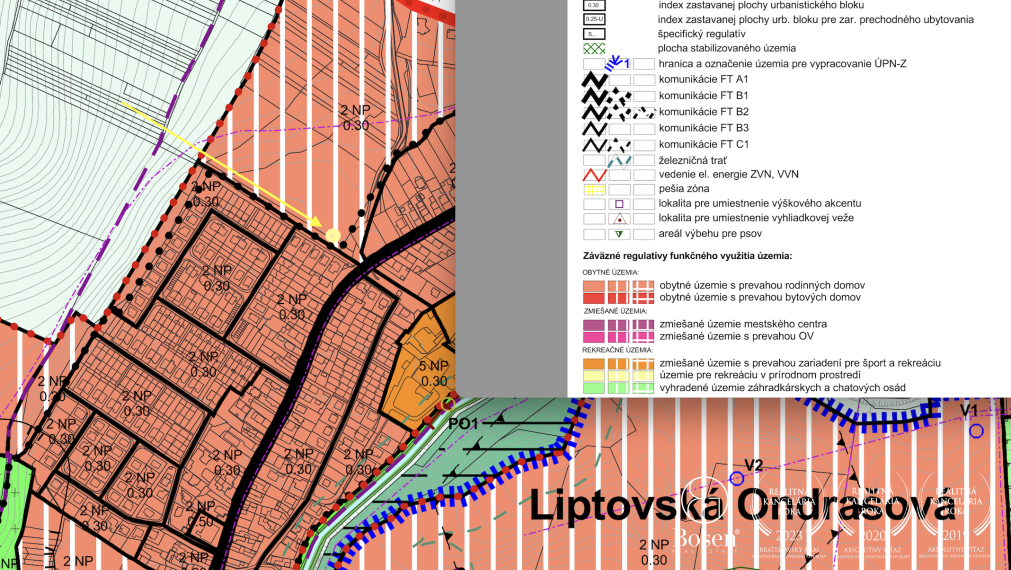Click the 'PO1' label on the map
1011x570 pixels.
(463, 424)
